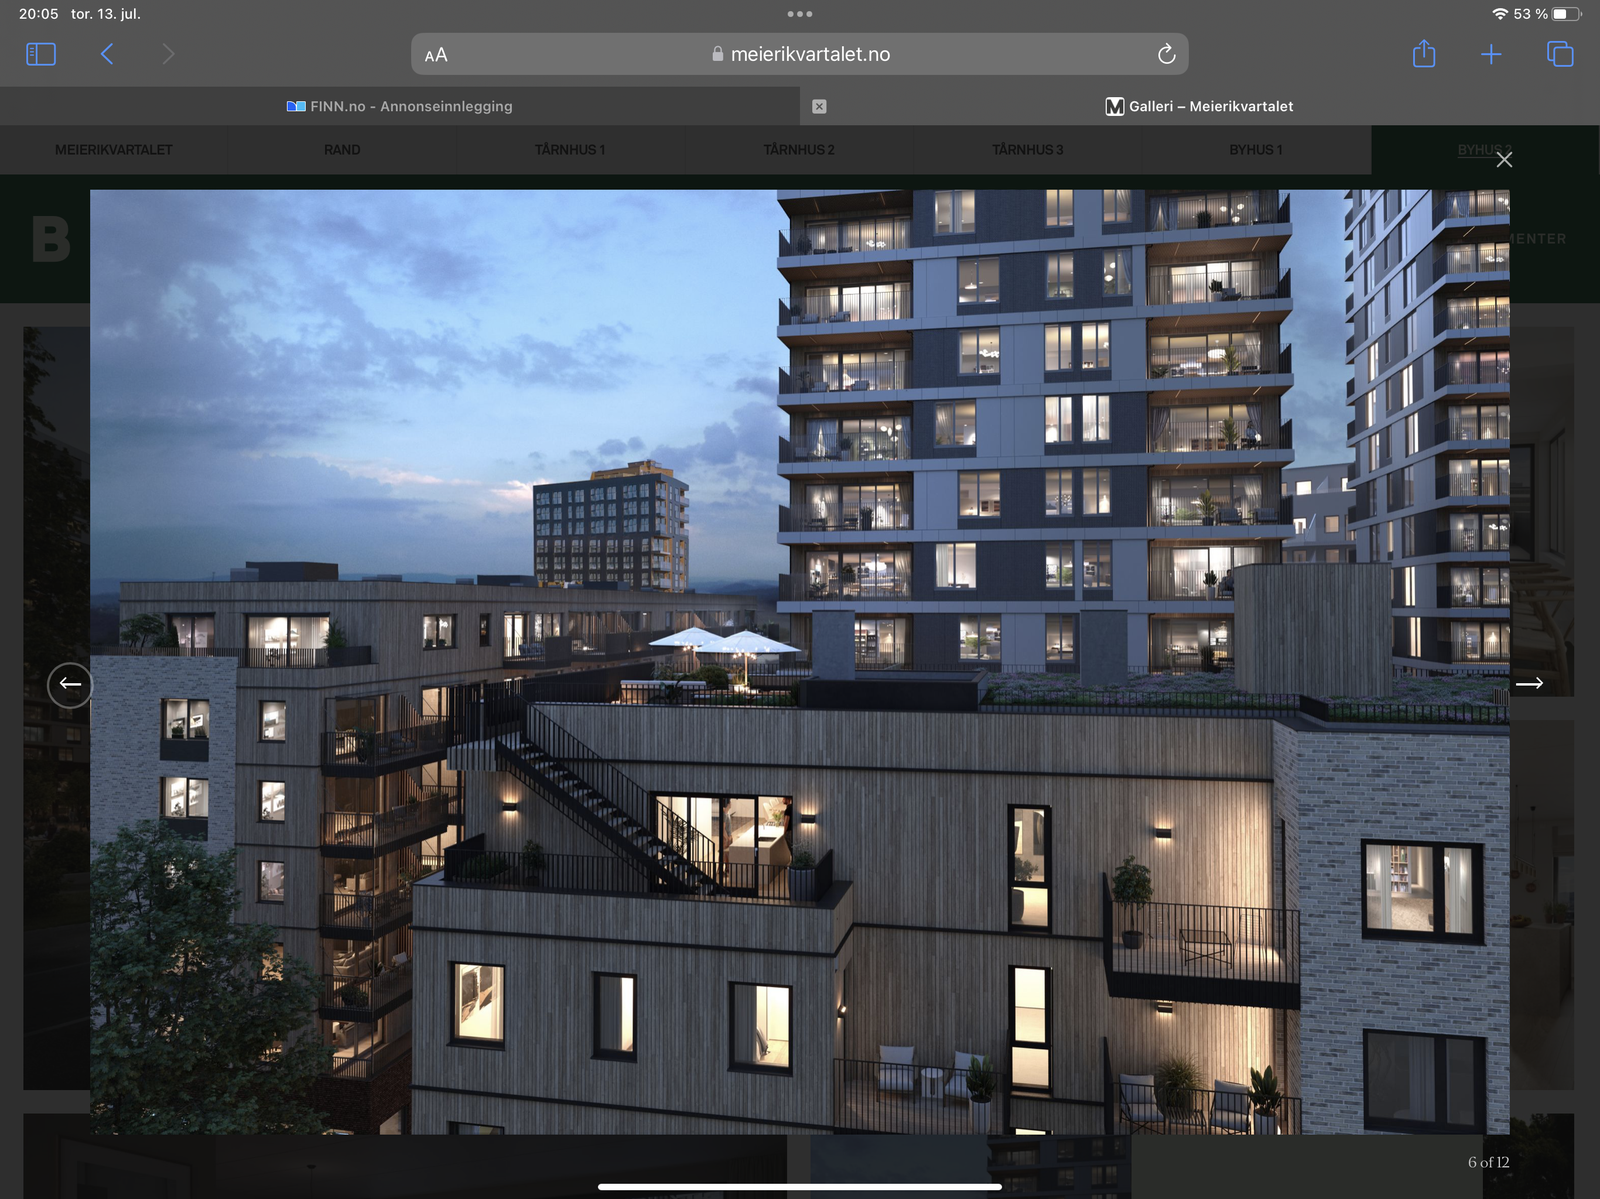Show the previous gallery image

[x=70, y=685]
